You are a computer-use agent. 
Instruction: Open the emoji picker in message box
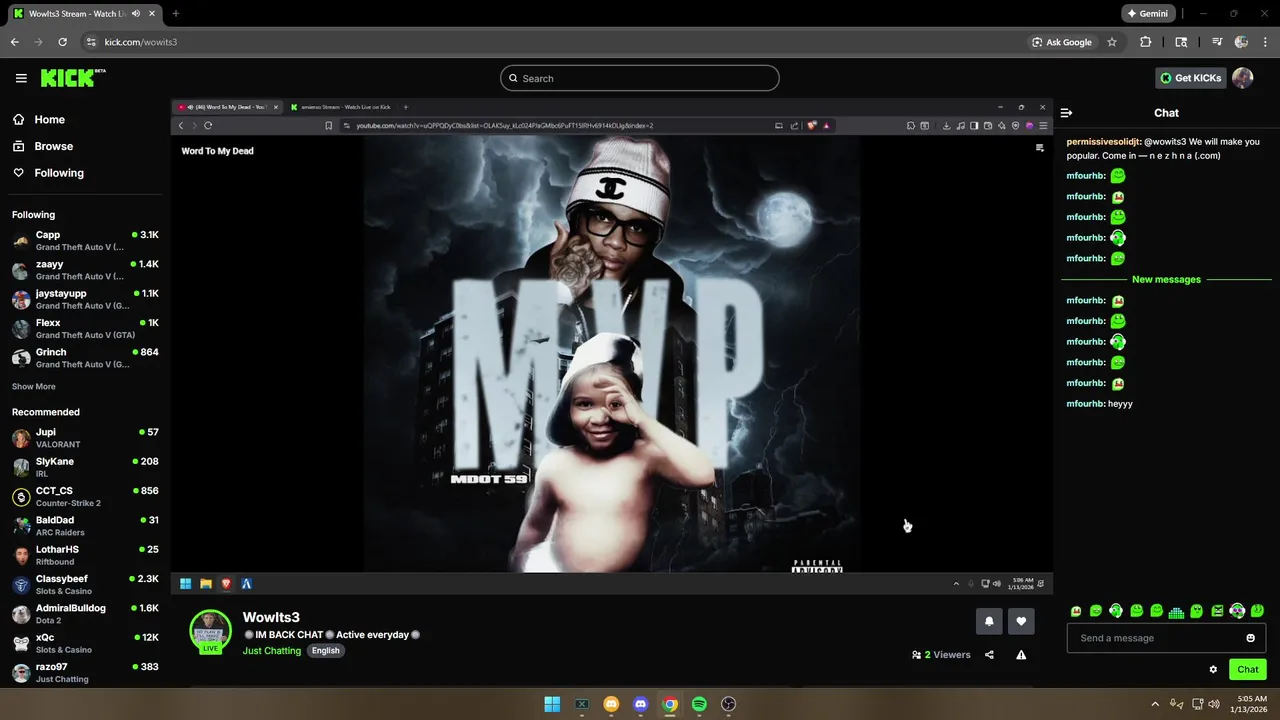(1250, 638)
